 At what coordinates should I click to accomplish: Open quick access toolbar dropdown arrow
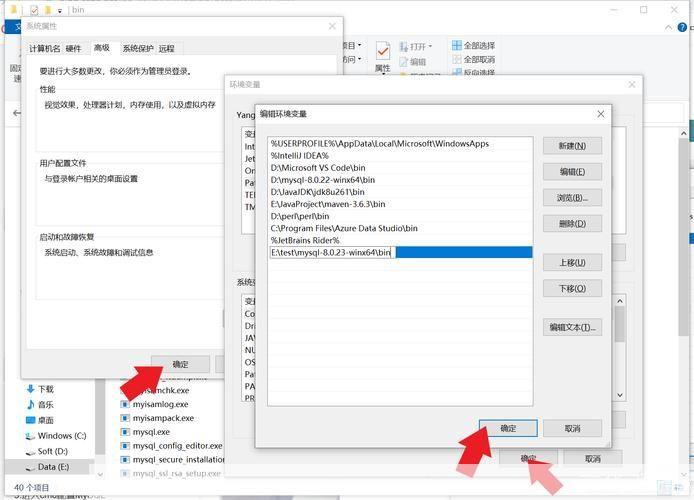(60, 10)
